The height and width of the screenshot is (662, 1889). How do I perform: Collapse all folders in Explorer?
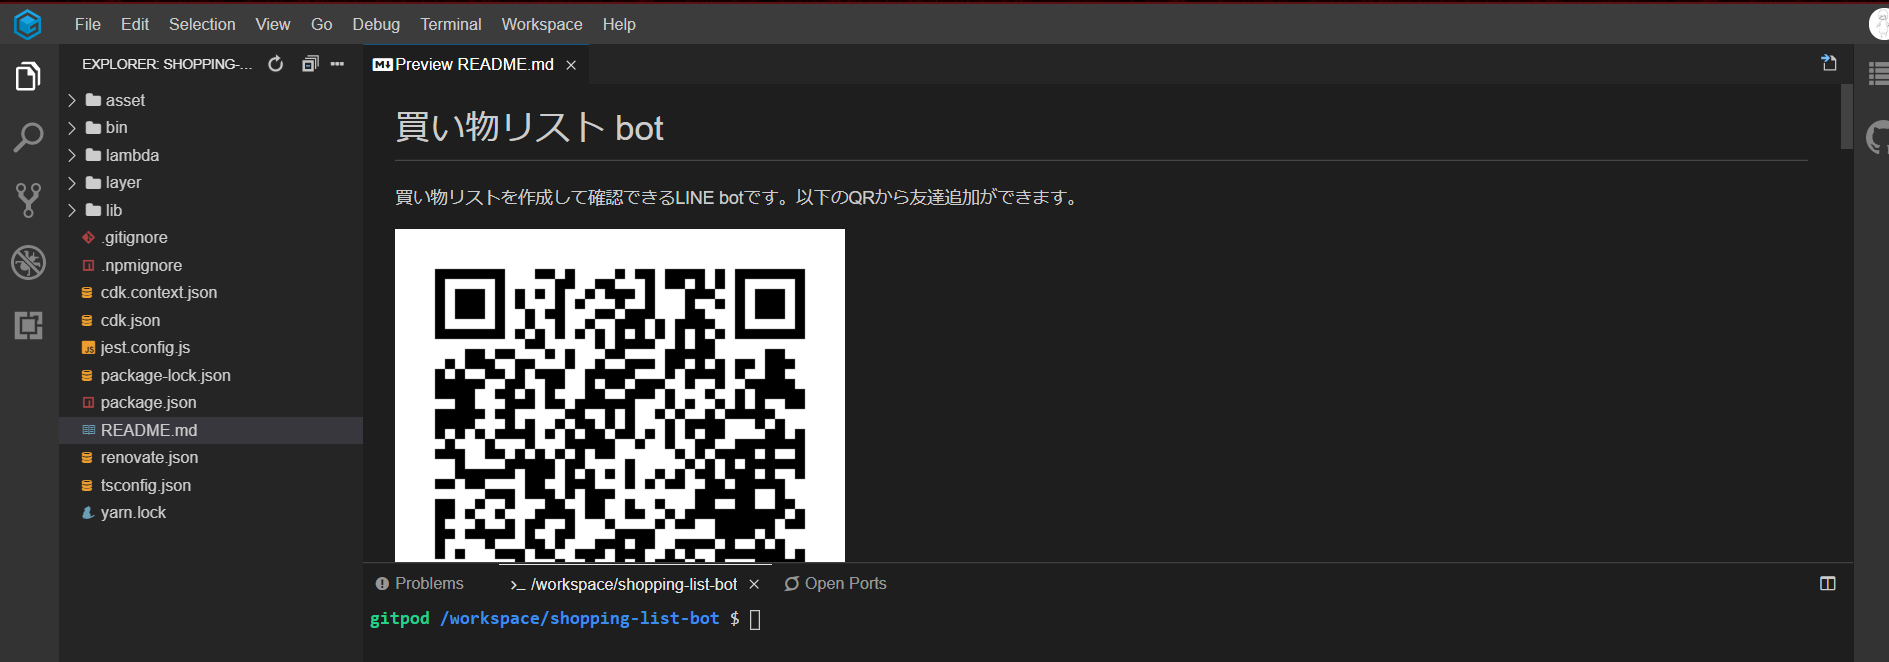click(x=310, y=64)
